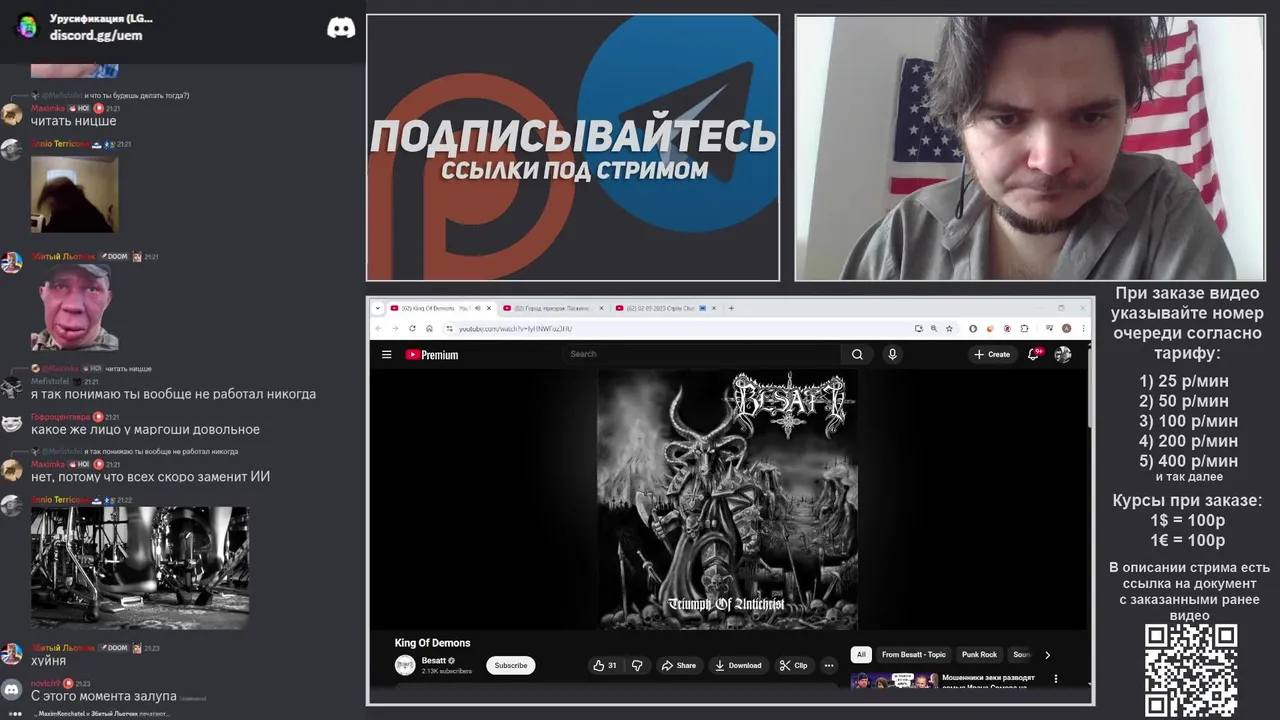Open the browser extensions puzzle icon

1023,328
